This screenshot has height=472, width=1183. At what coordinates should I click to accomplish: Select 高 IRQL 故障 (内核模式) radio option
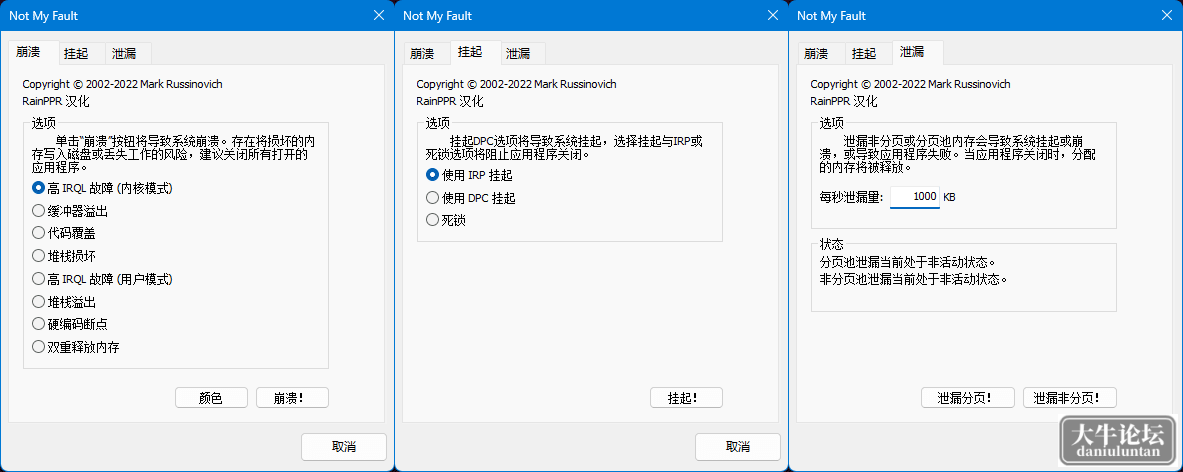pos(103,188)
